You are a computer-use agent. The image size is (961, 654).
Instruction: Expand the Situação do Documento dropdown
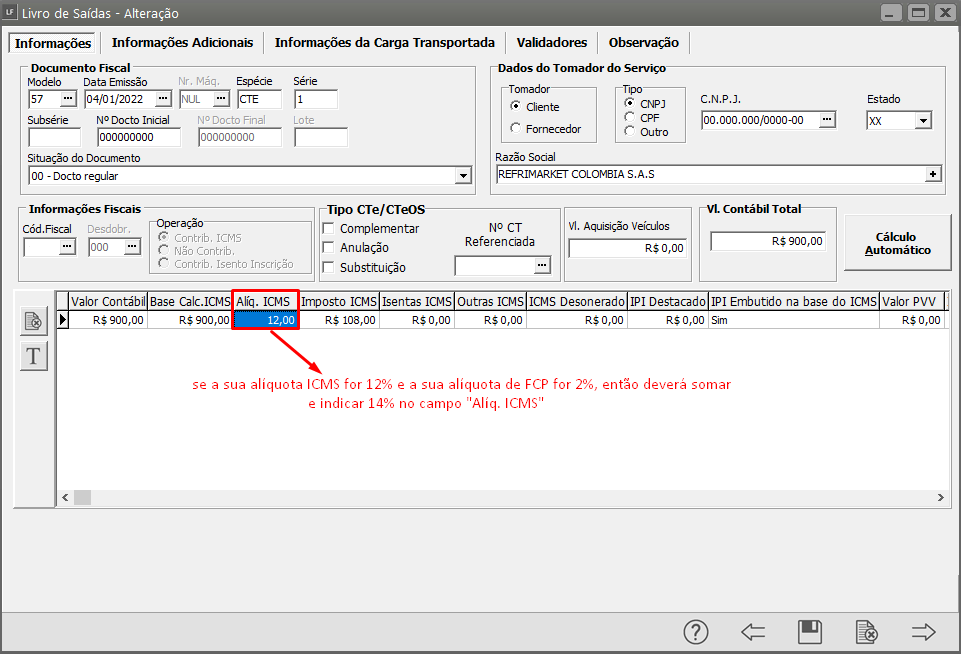click(463, 176)
